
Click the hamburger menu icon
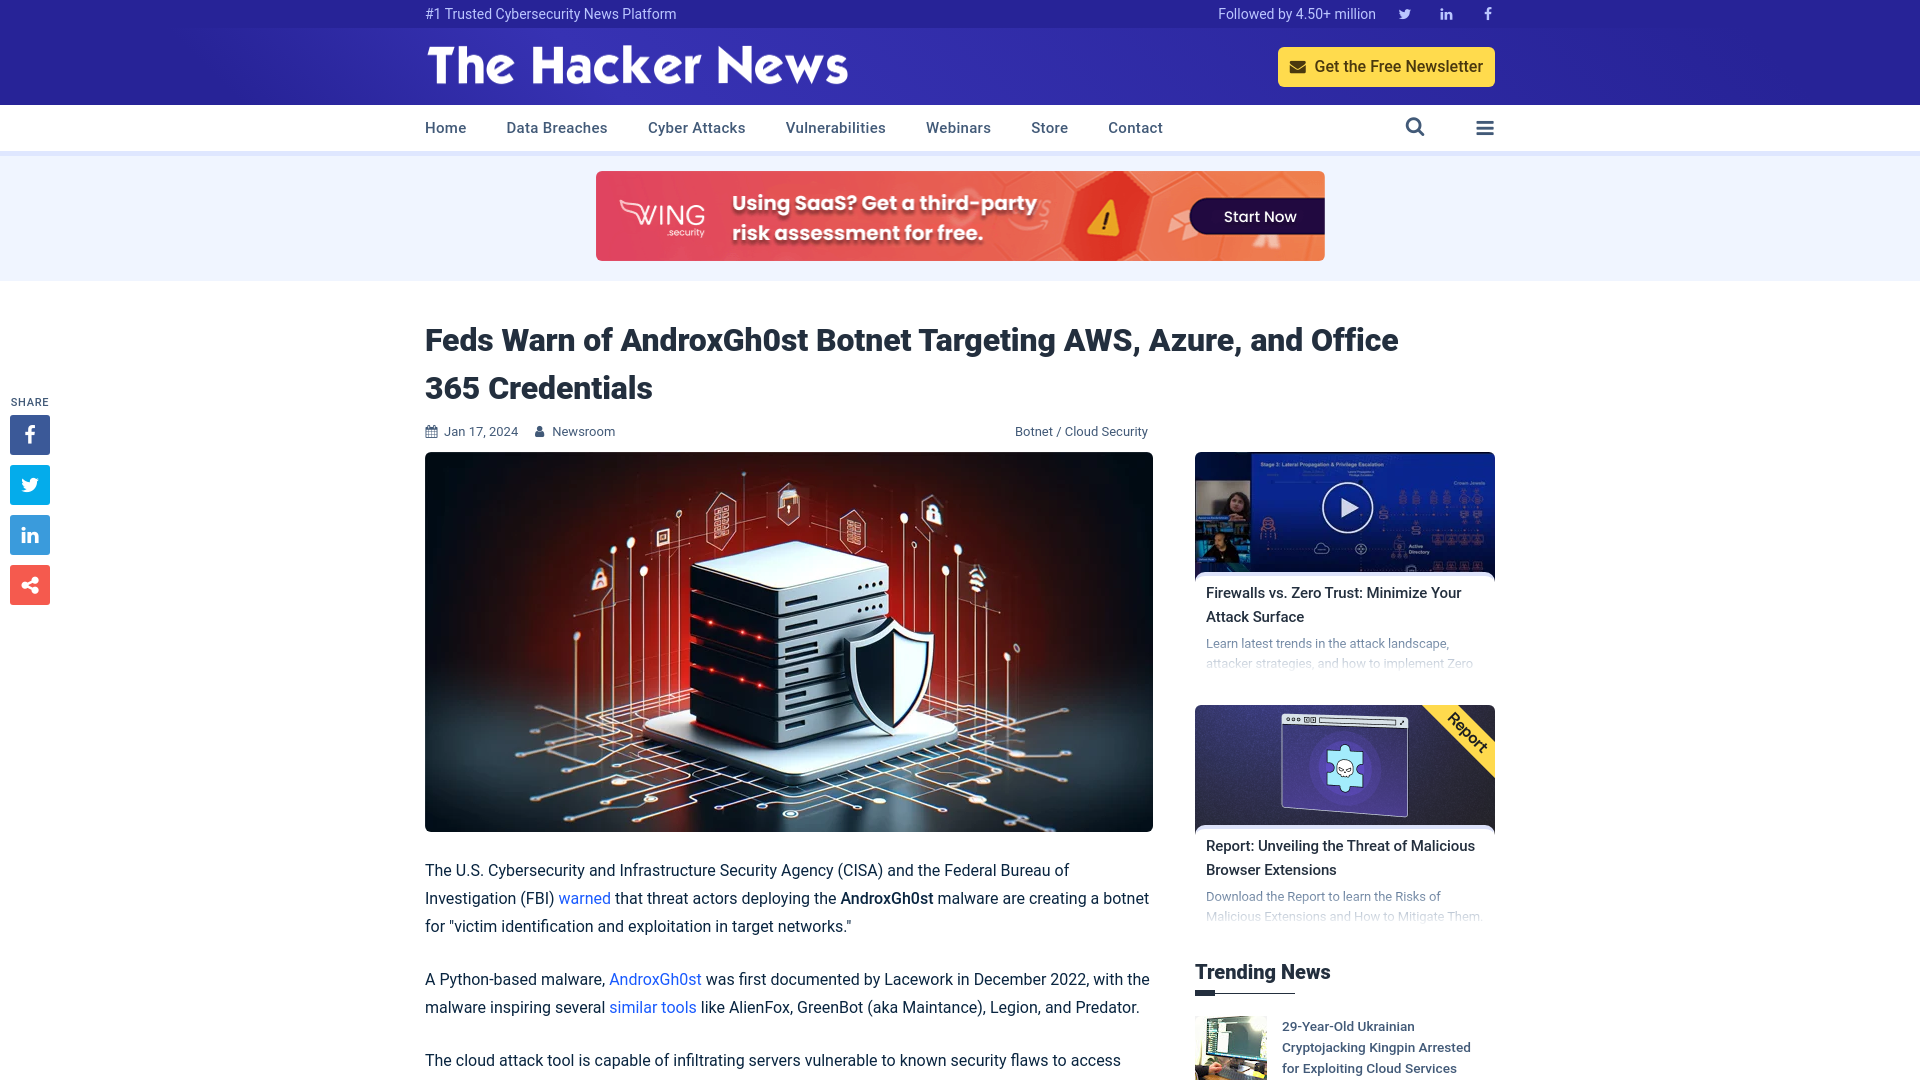1484,127
